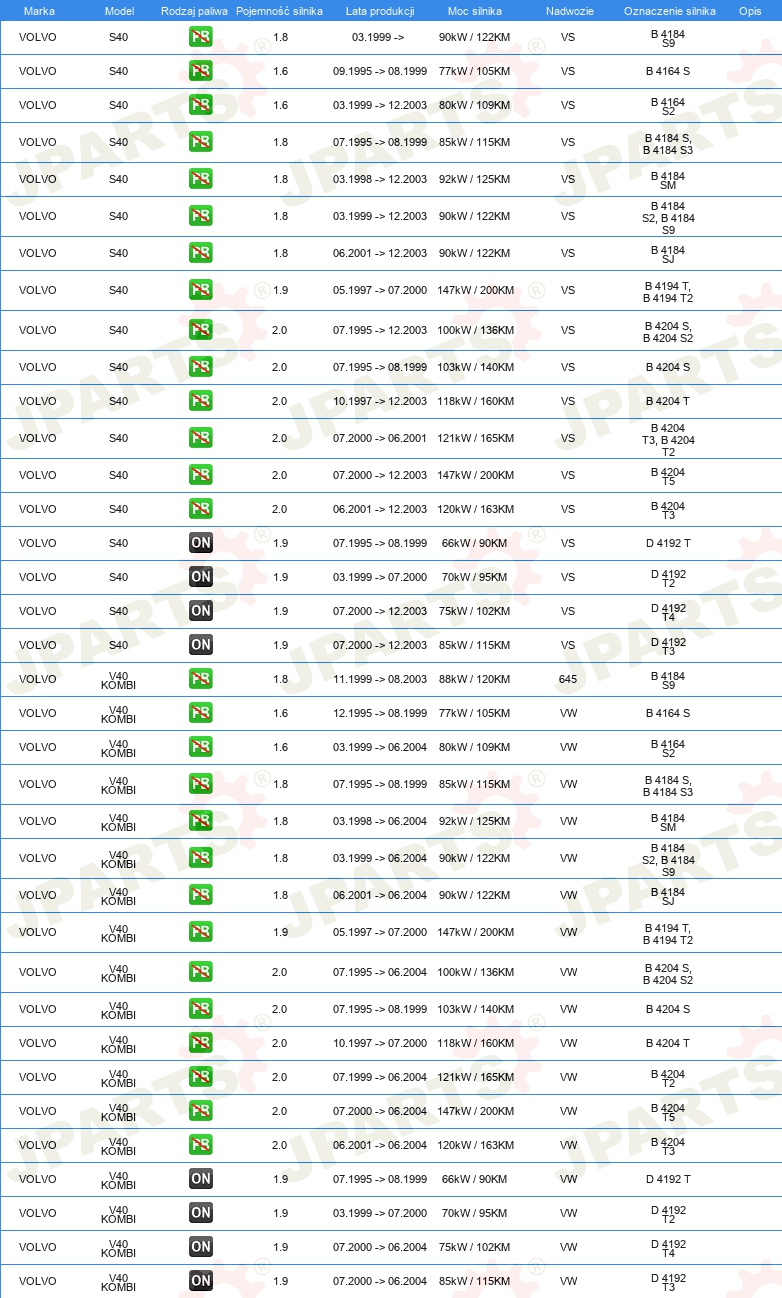
Task: Click diesel ON icon for S40 D 4192 T4
Action: point(201,611)
